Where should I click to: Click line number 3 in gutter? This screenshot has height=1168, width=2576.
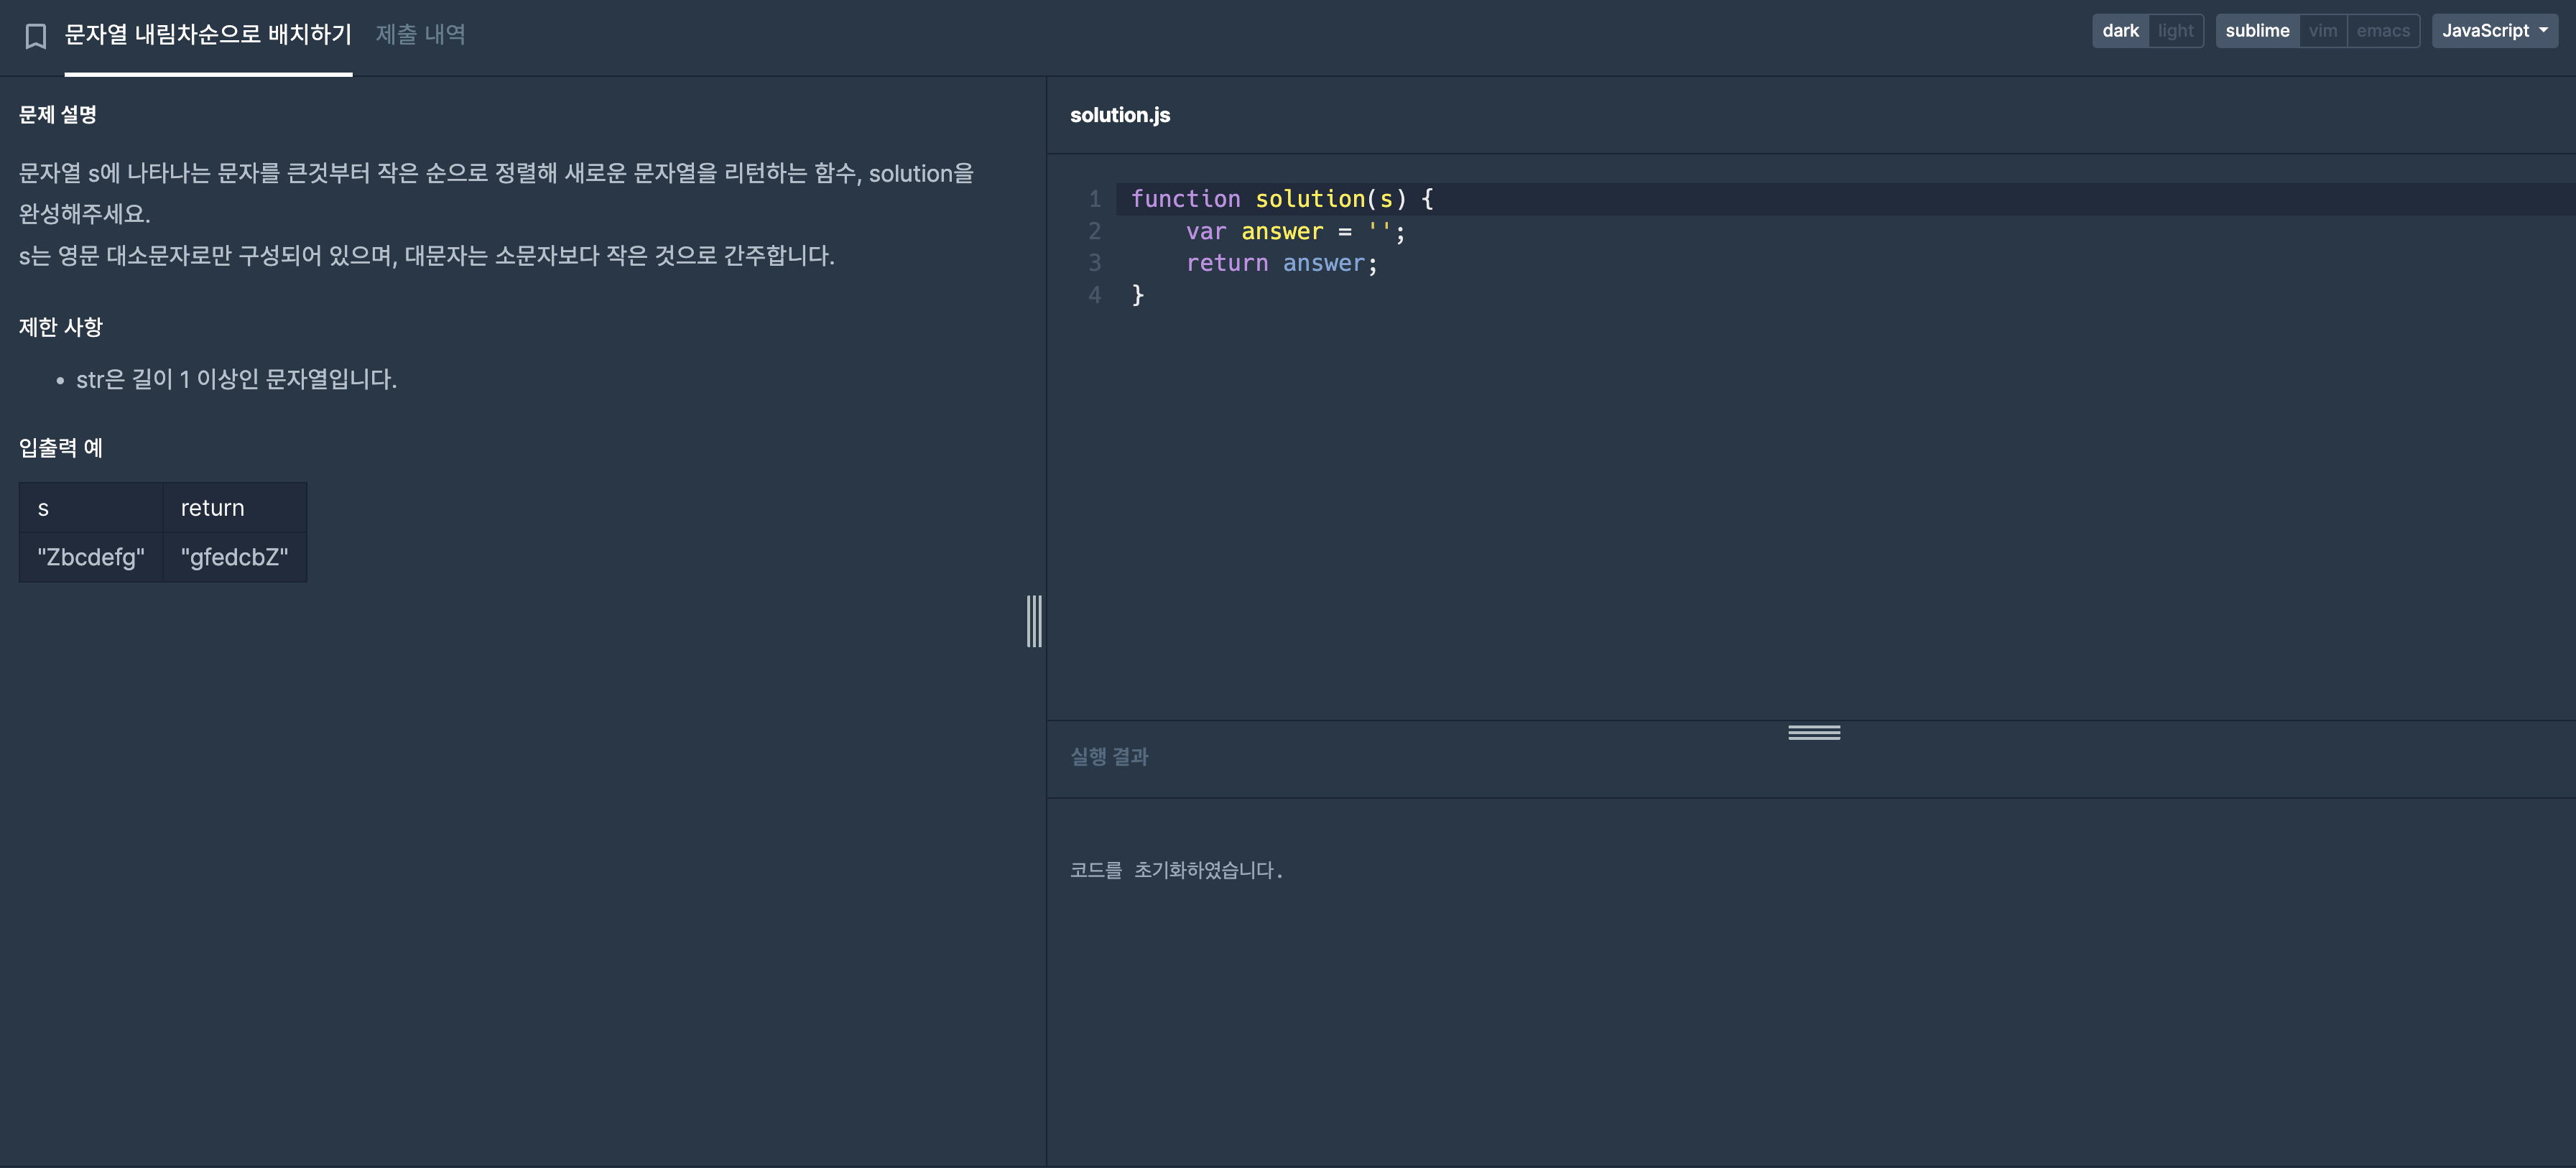point(1094,263)
